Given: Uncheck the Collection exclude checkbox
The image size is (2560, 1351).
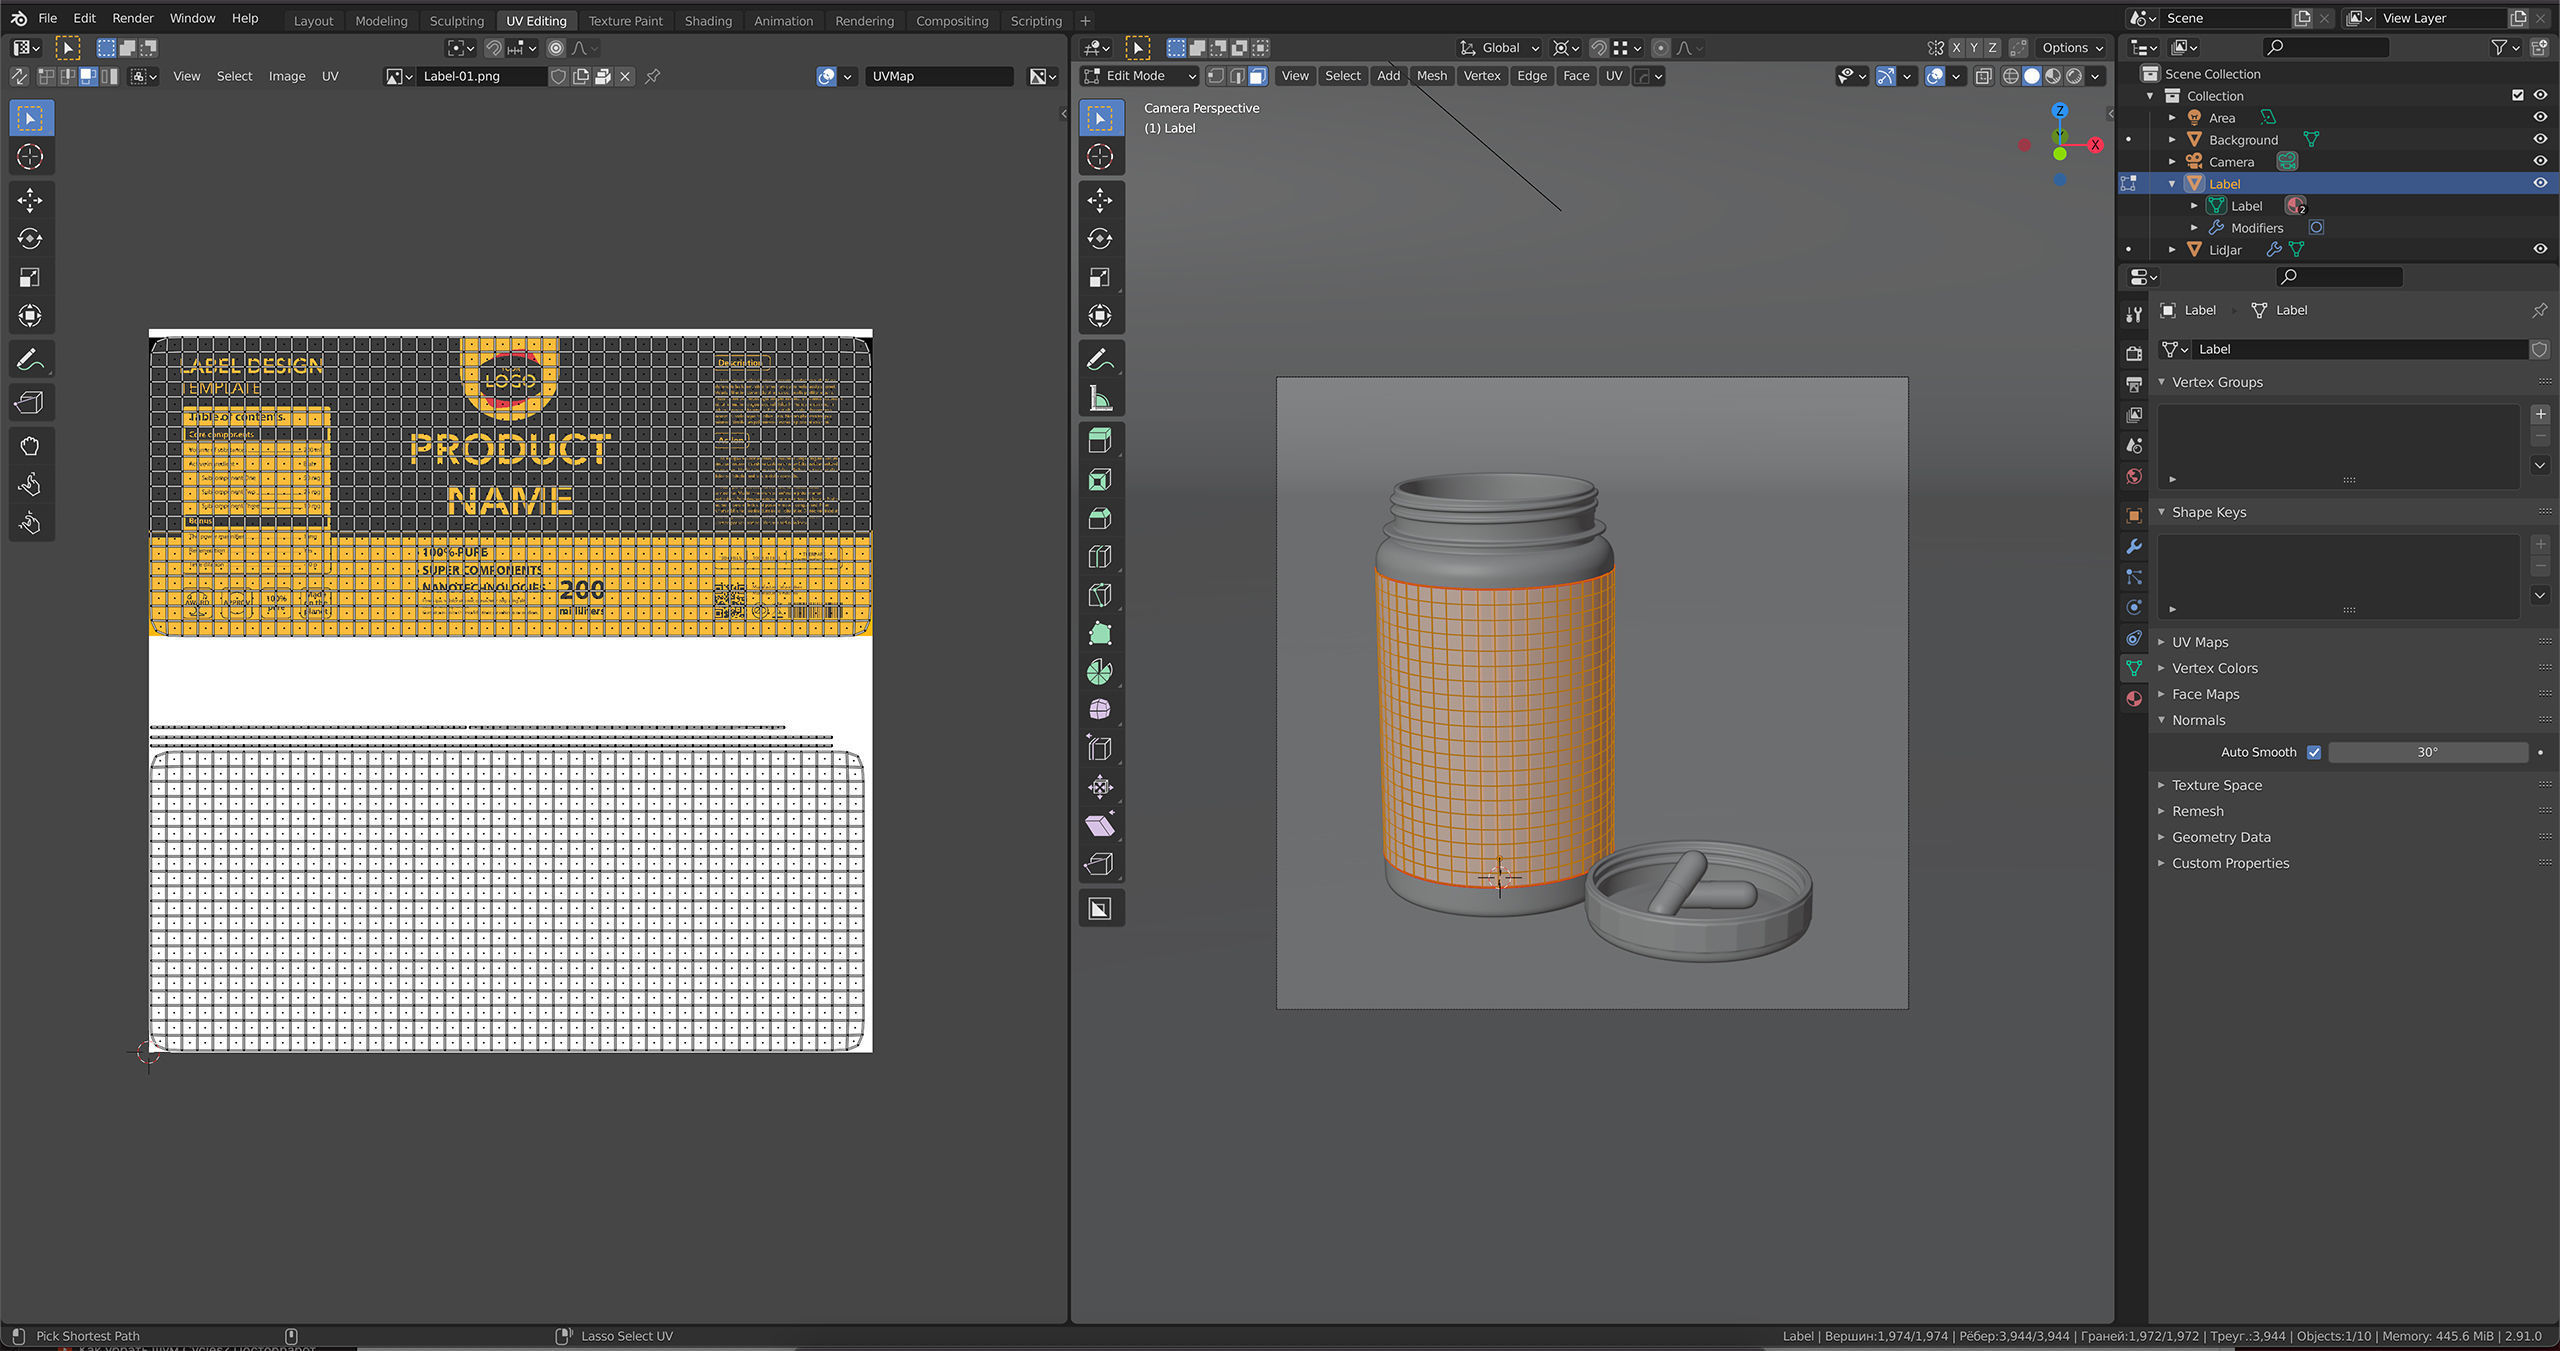Looking at the screenshot, I should click(2518, 96).
